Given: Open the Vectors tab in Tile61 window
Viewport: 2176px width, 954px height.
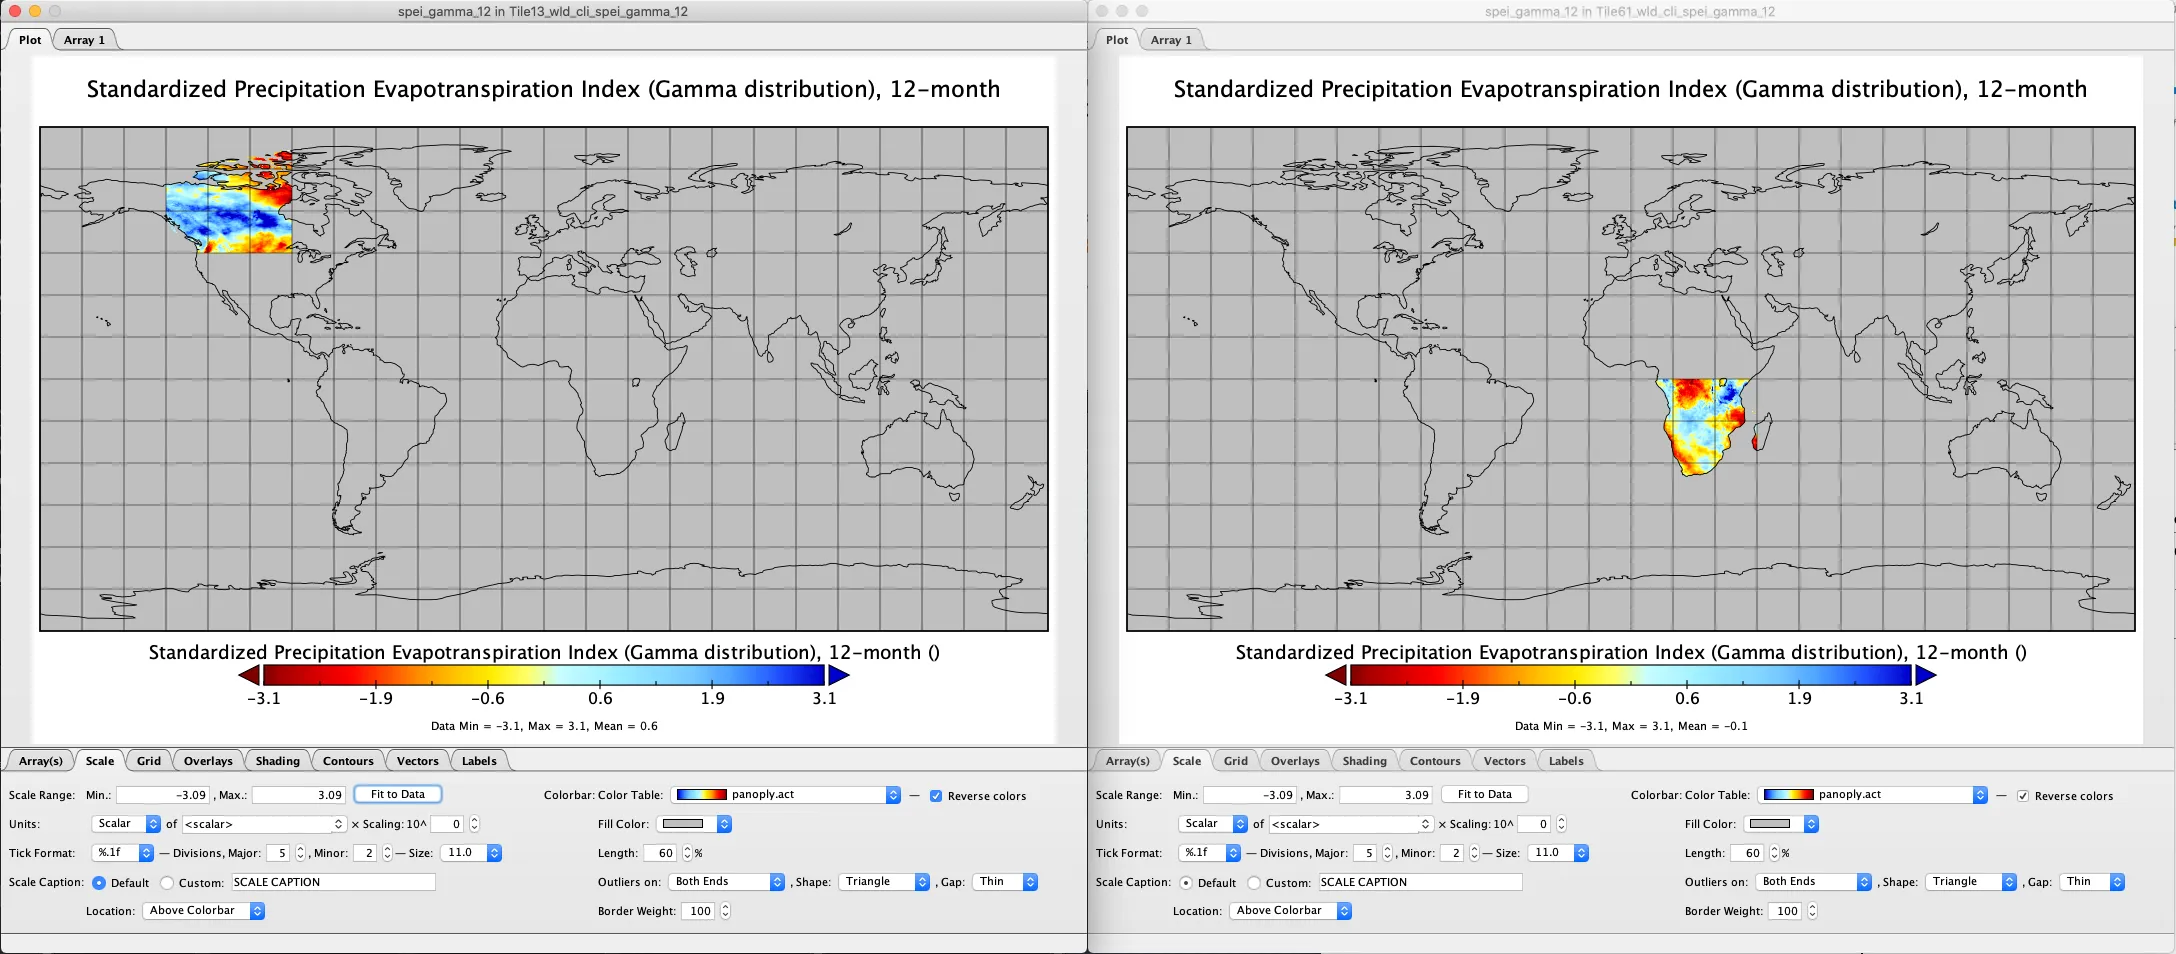Looking at the screenshot, I should (1504, 761).
